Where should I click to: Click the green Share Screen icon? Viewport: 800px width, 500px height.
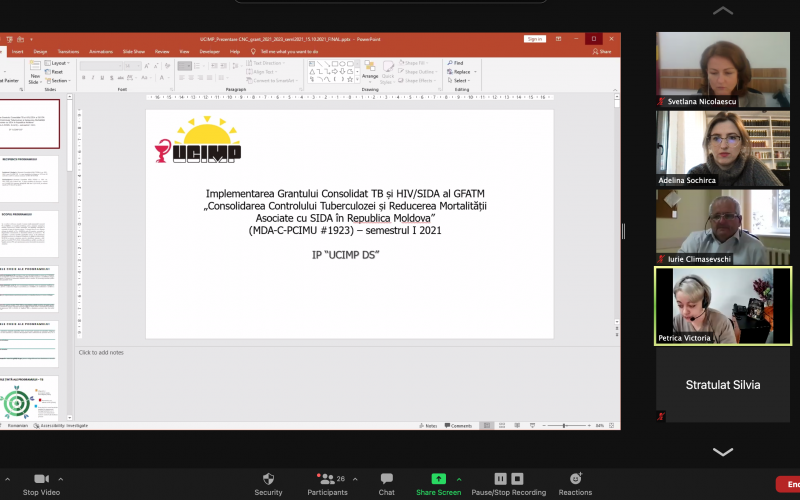(438, 479)
